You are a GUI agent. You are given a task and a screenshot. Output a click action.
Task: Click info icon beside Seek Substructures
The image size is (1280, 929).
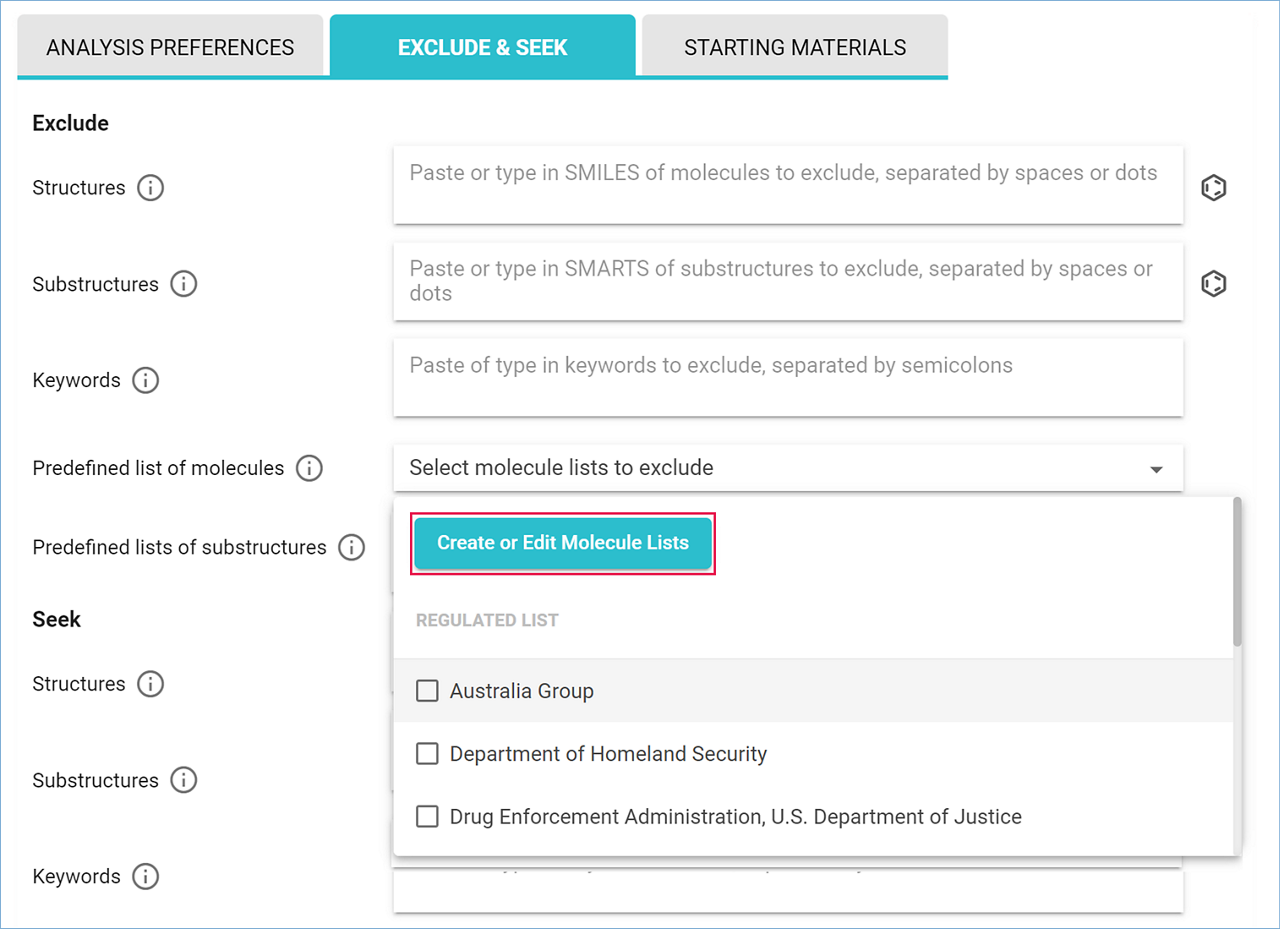(183, 780)
